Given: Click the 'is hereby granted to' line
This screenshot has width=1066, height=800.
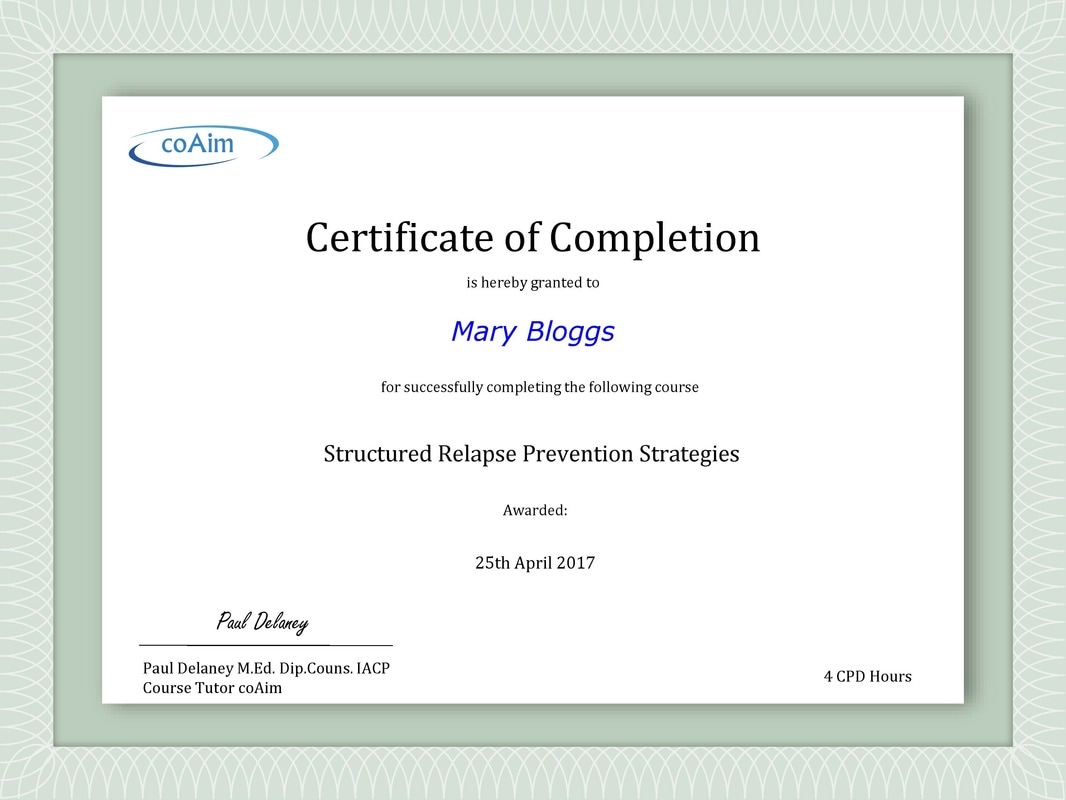Looking at the screenshot, I should pos(533,283).
